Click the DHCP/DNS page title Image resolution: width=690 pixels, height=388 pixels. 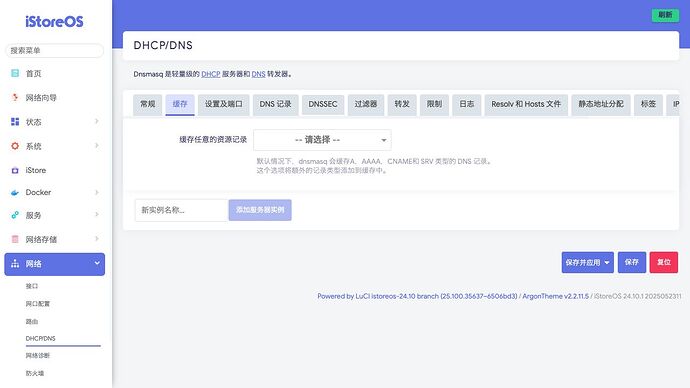pyautogui.click(x=163, y=45)
